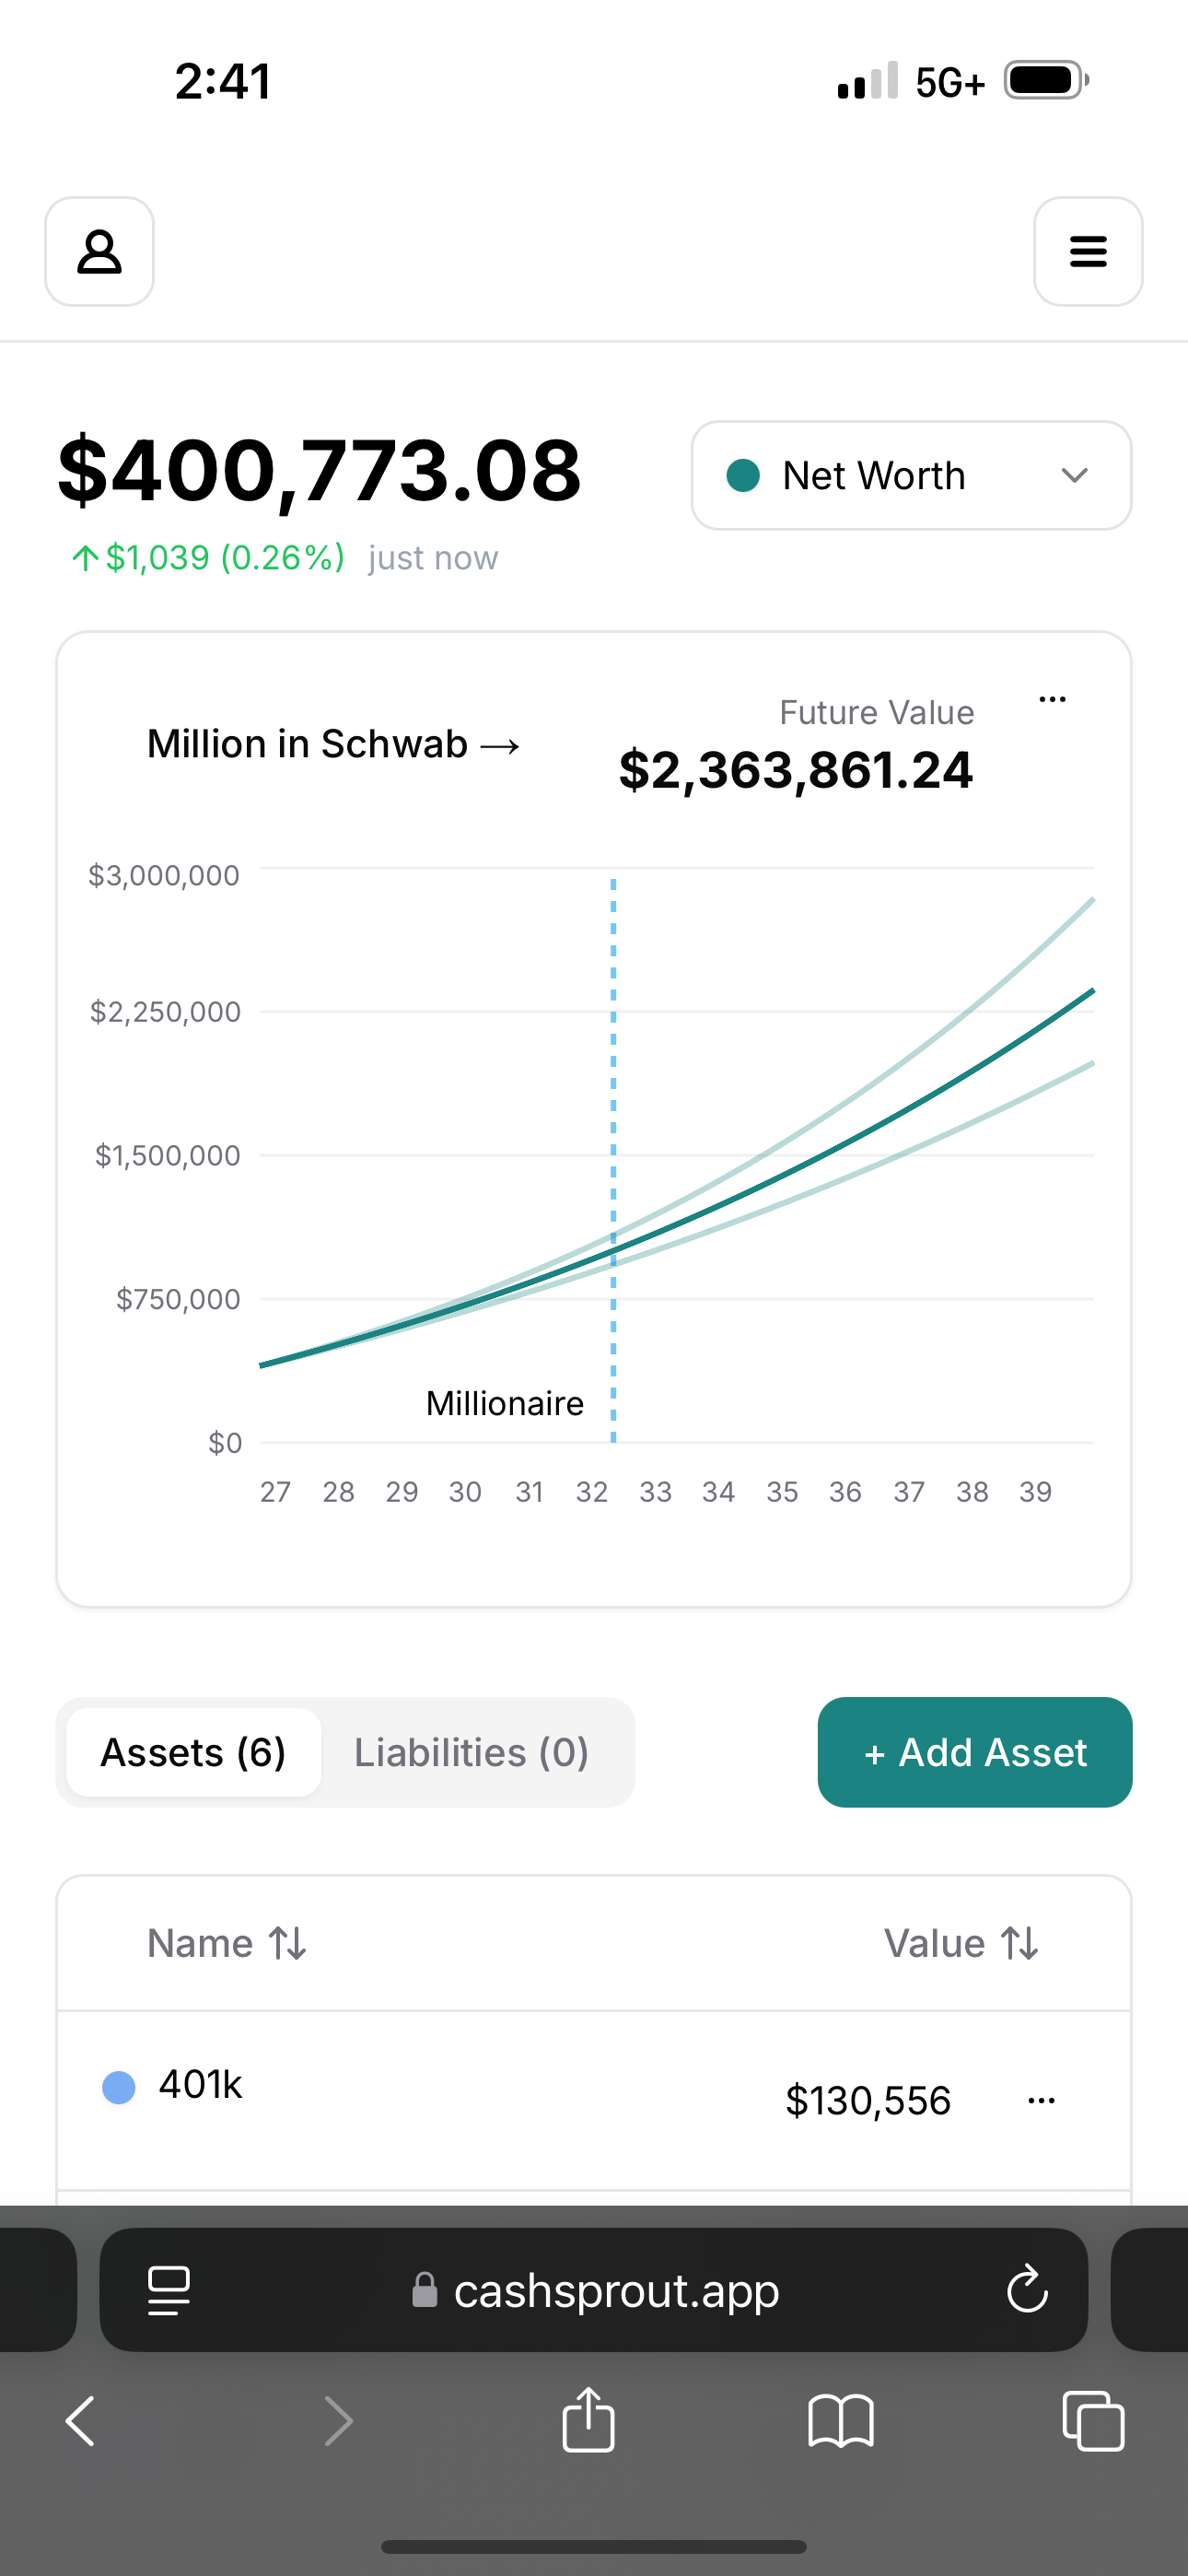The image size is (1188, 2576).
Task: Sort assets by Value column
Action: pos(962,1943)
